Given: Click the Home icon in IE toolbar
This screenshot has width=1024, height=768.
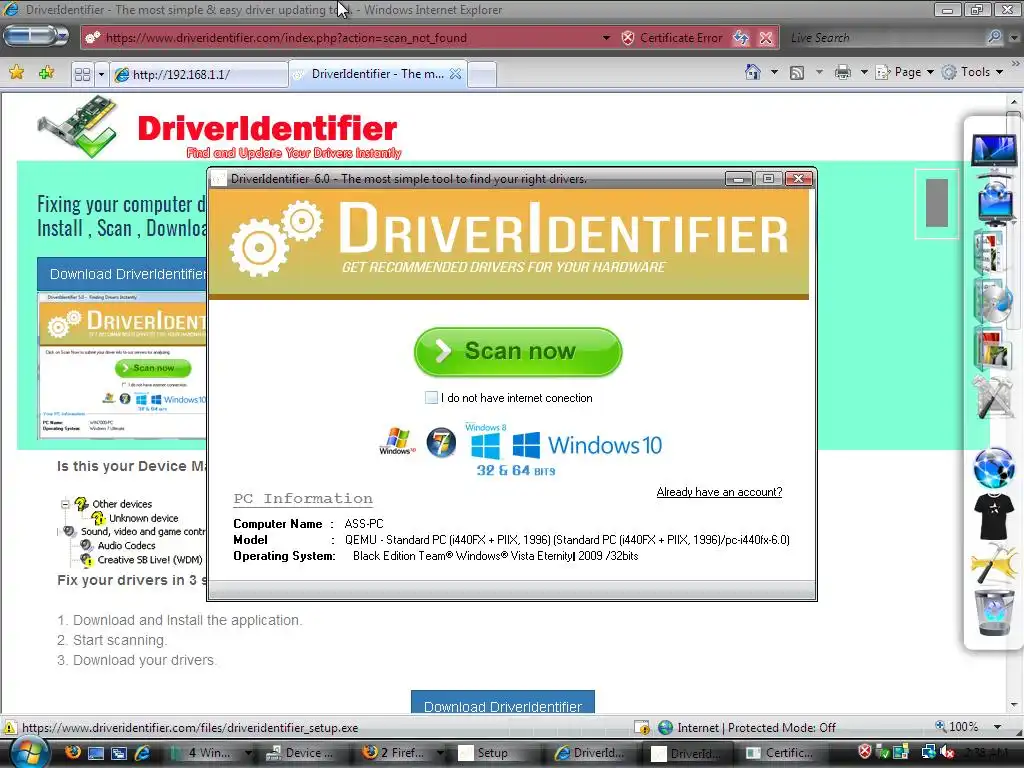Looking at the screenshot, I should click(x=753, y=72).
